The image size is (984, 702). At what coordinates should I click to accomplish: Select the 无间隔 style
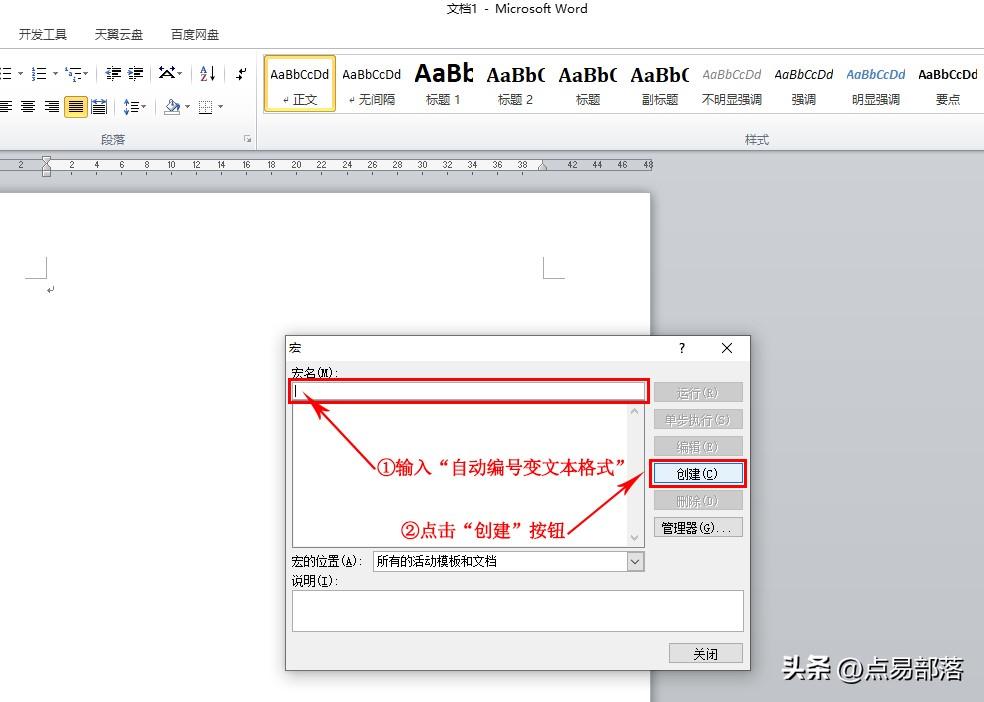pyautogui.click(x=372, y=84)
